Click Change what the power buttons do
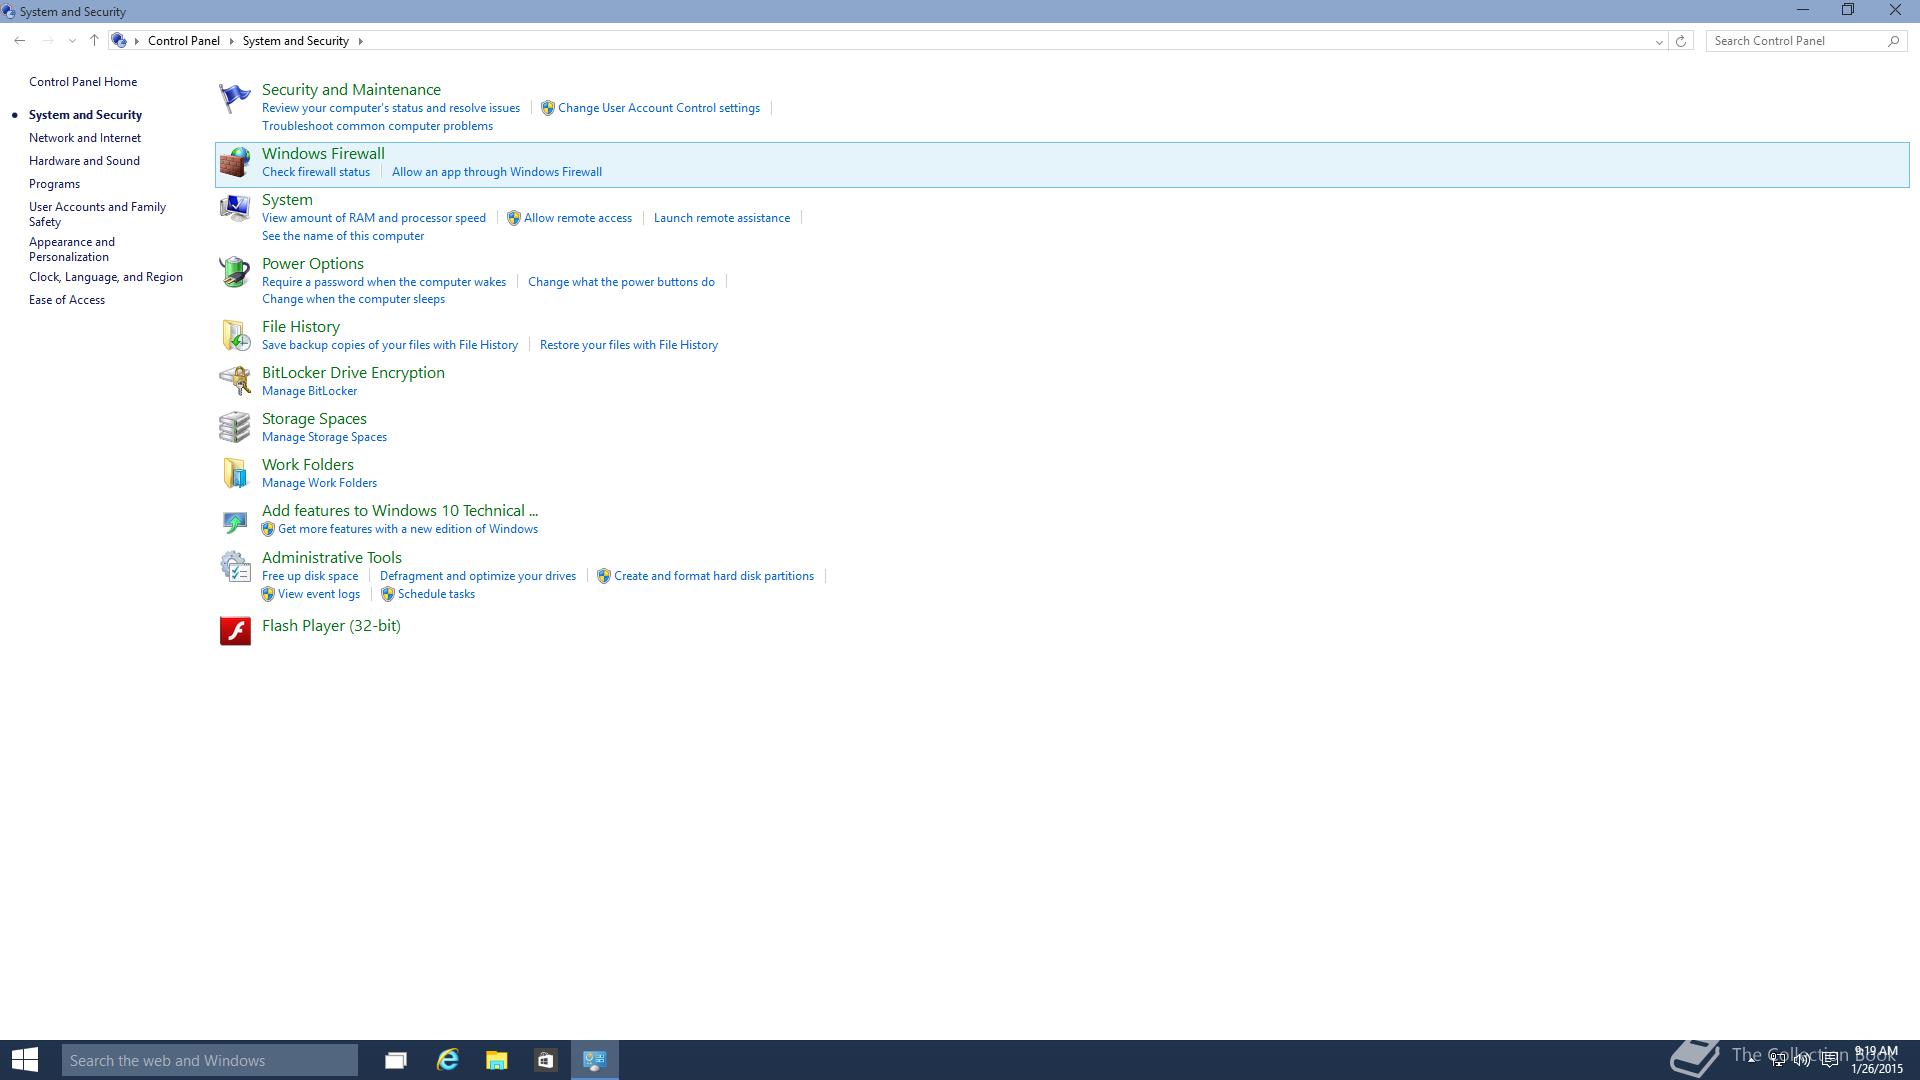 coord(621,282)
